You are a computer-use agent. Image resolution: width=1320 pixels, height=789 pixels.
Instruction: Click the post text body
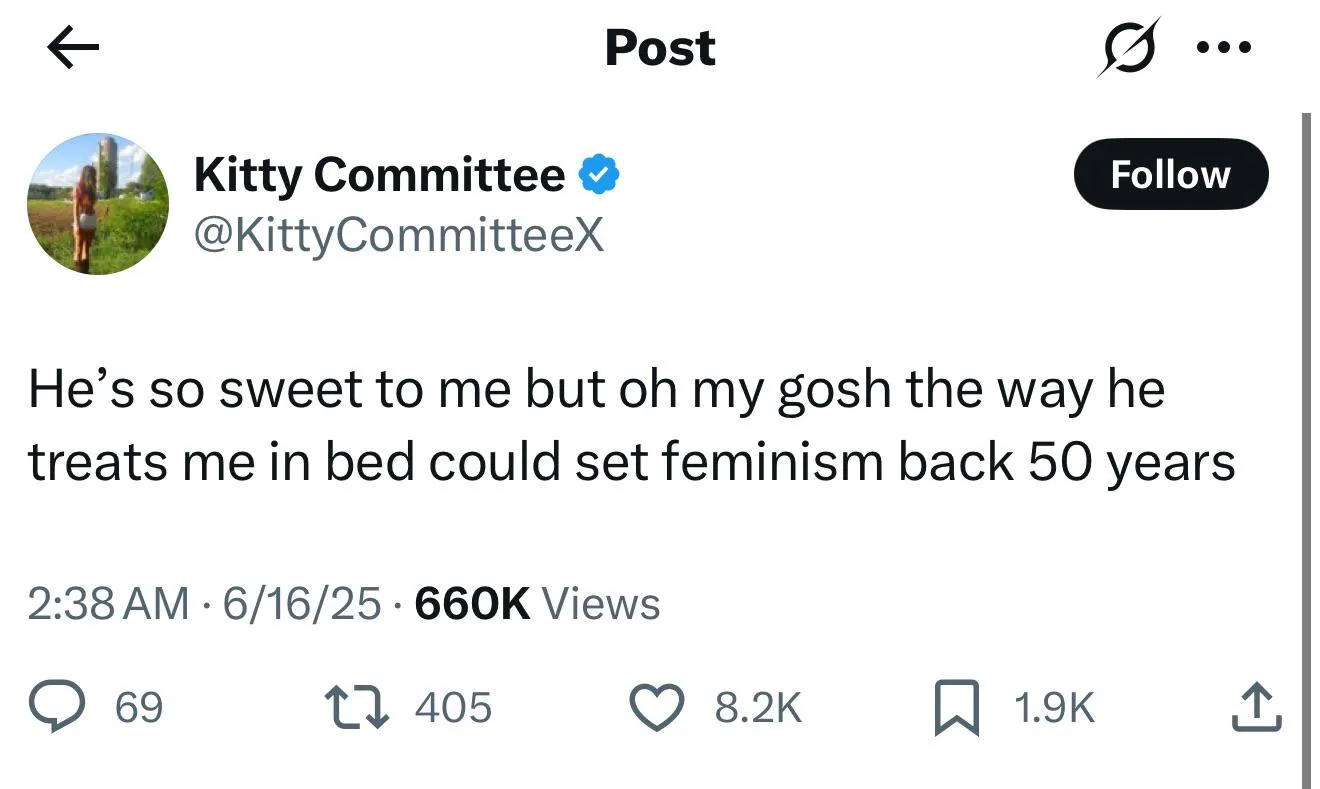(x=630, y=424)
